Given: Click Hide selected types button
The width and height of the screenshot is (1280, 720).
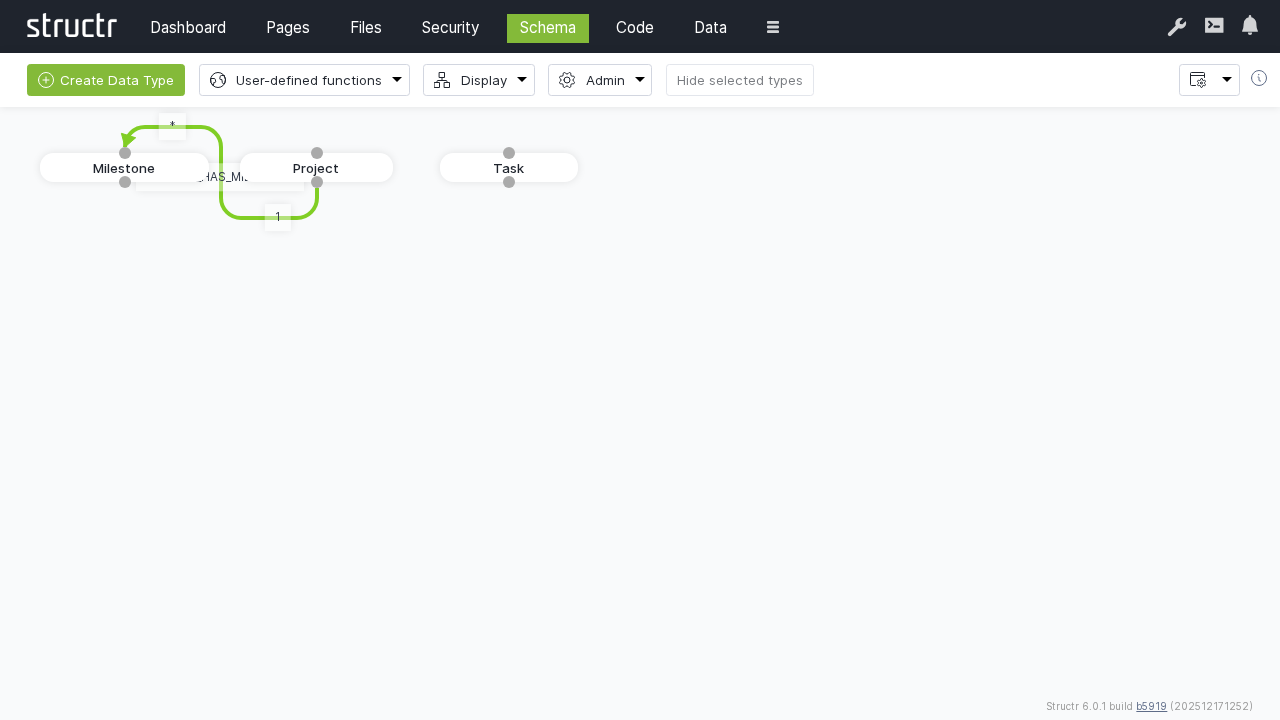Looking at the screenshot, I should (740, 80).
